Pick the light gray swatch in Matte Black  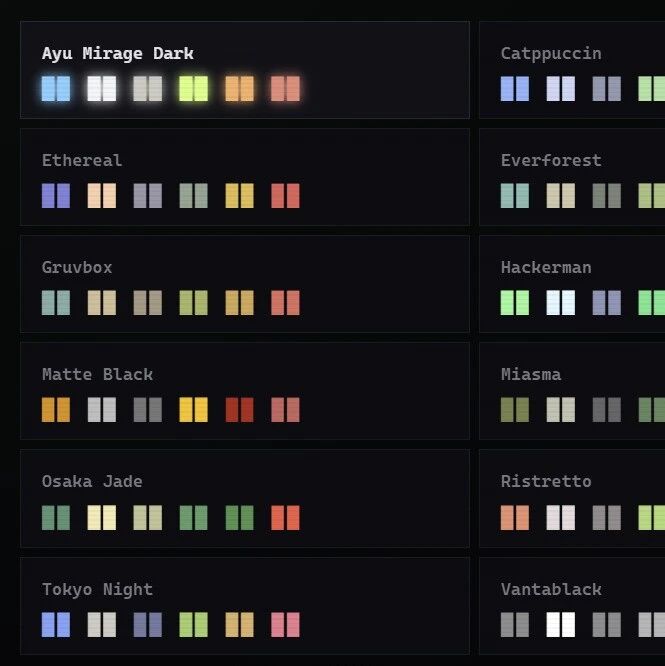[x=102, y=410]
